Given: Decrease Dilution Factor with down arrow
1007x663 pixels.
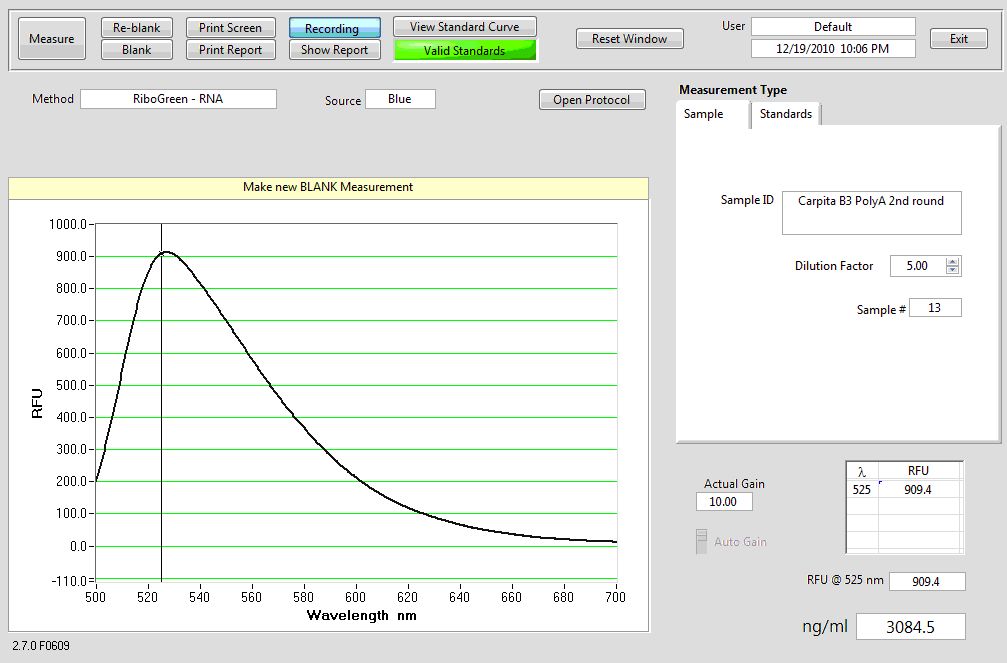Looking at the screenshot, I should pyautogui.click(x=952, y=270).
